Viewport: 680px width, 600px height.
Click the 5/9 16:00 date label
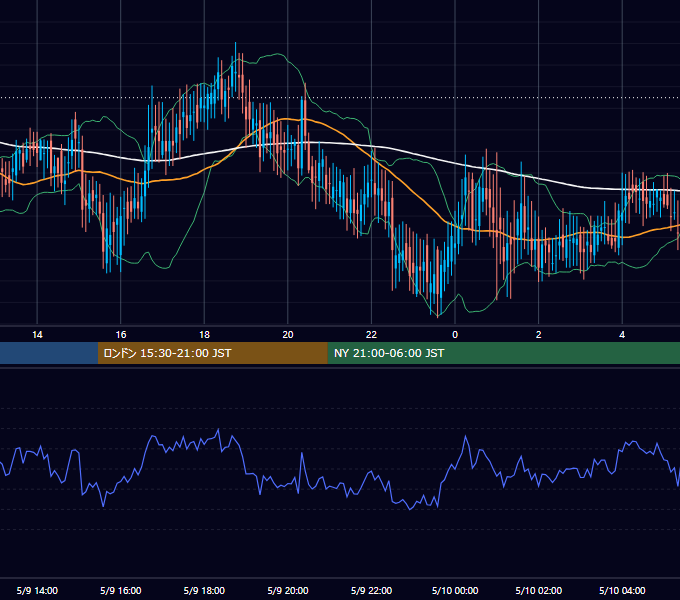121,590
